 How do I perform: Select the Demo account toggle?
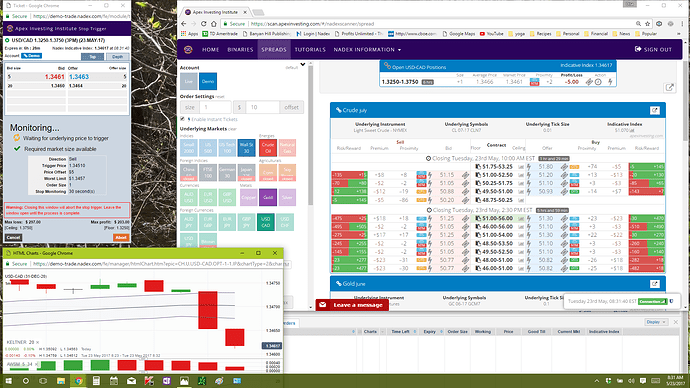tap(208, 81)
